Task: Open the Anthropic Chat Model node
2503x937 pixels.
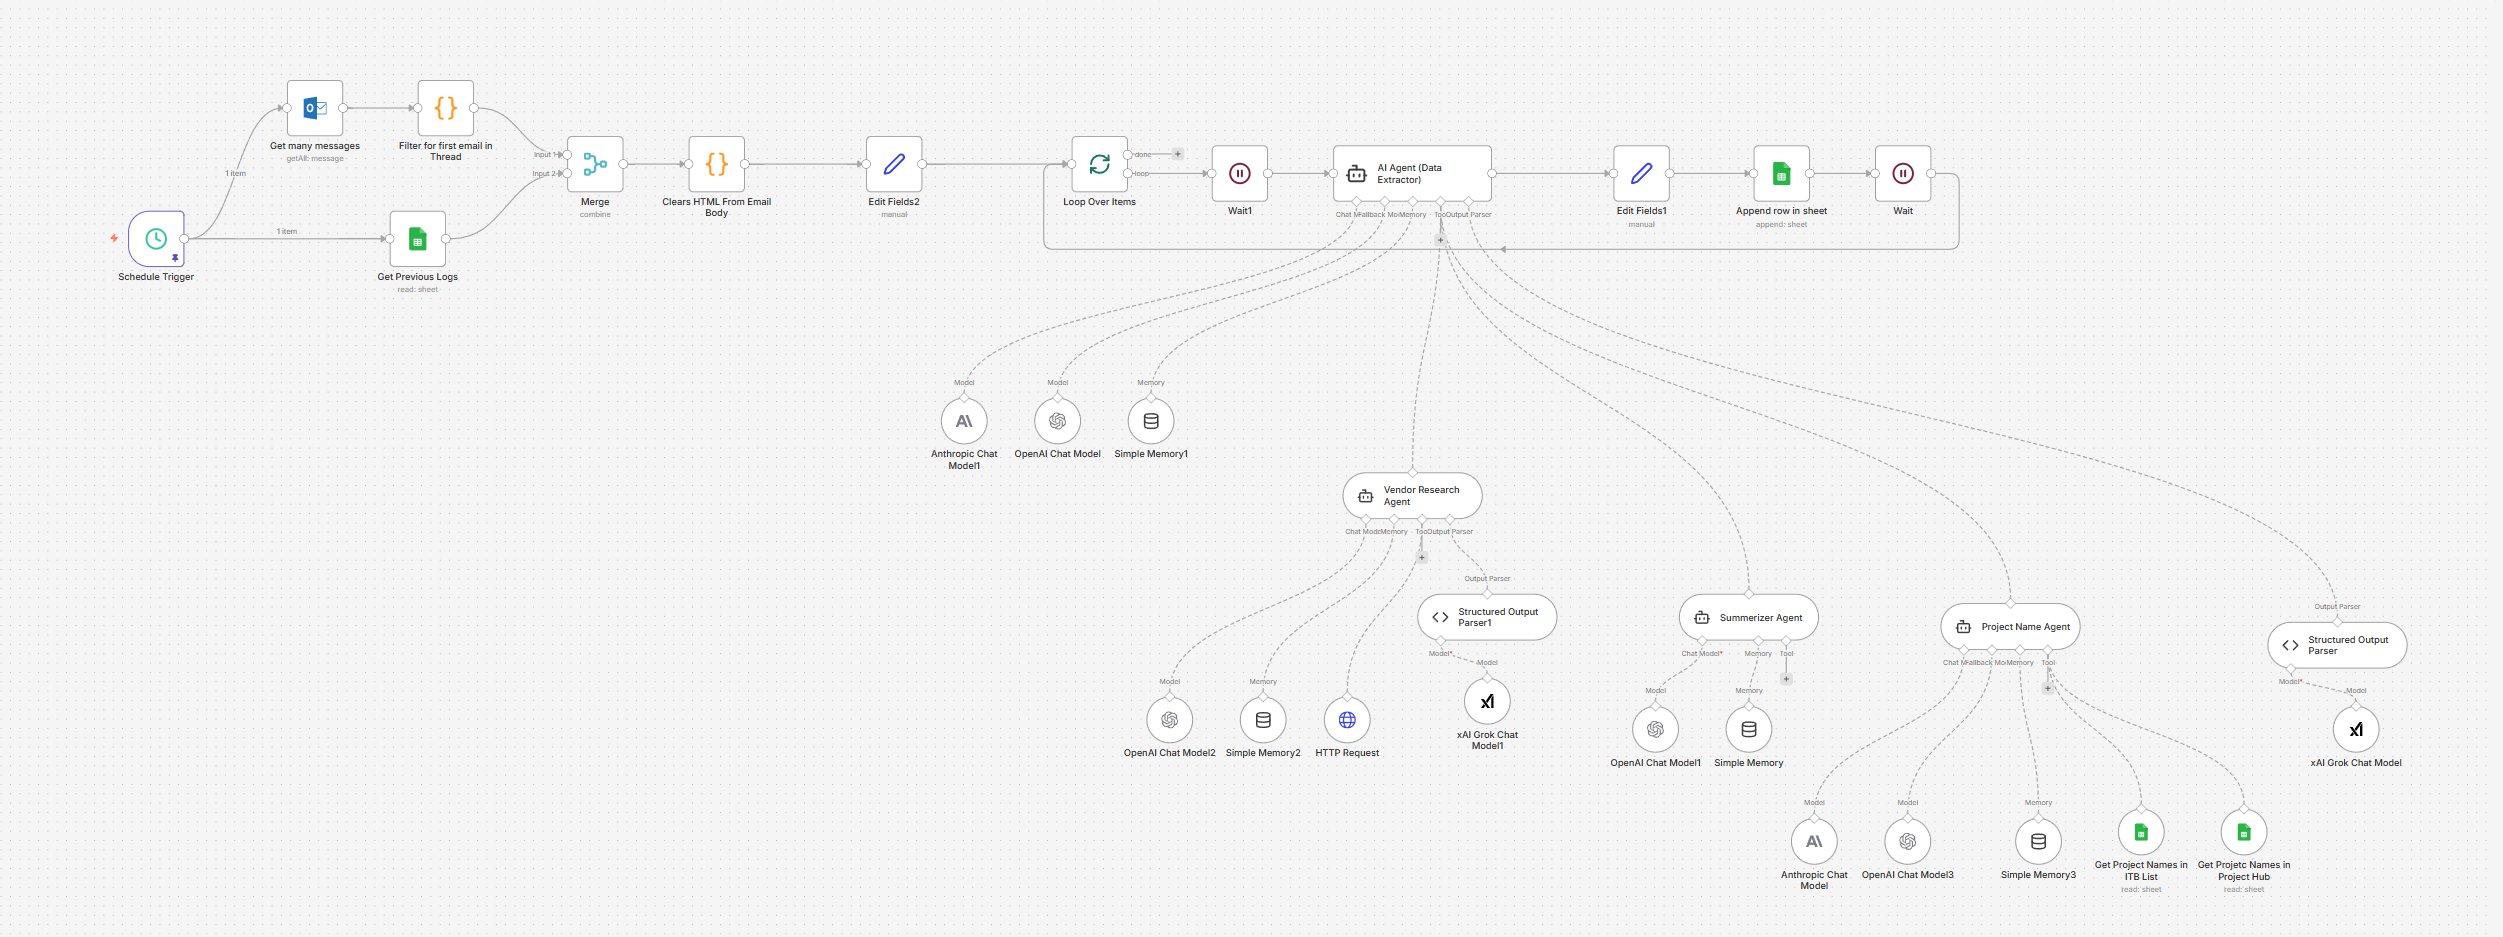Action: pos(1813,840)
